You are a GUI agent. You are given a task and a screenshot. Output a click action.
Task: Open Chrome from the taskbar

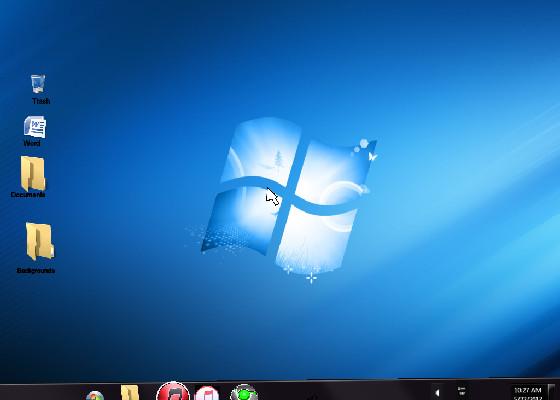pos(95,395)
